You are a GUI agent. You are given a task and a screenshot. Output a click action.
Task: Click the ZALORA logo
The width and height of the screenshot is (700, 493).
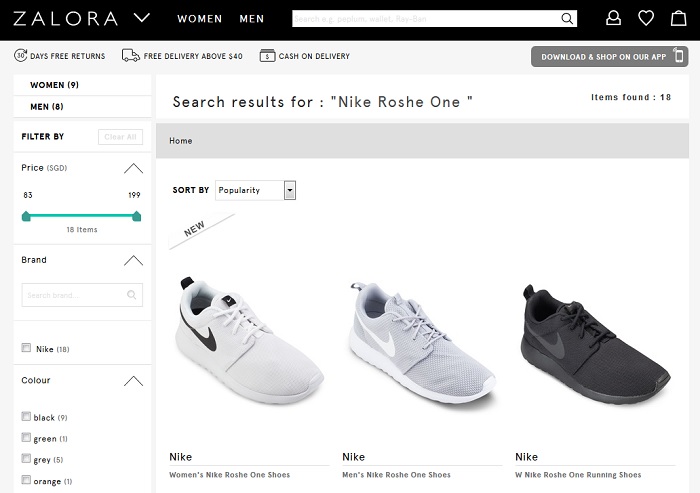66,19
